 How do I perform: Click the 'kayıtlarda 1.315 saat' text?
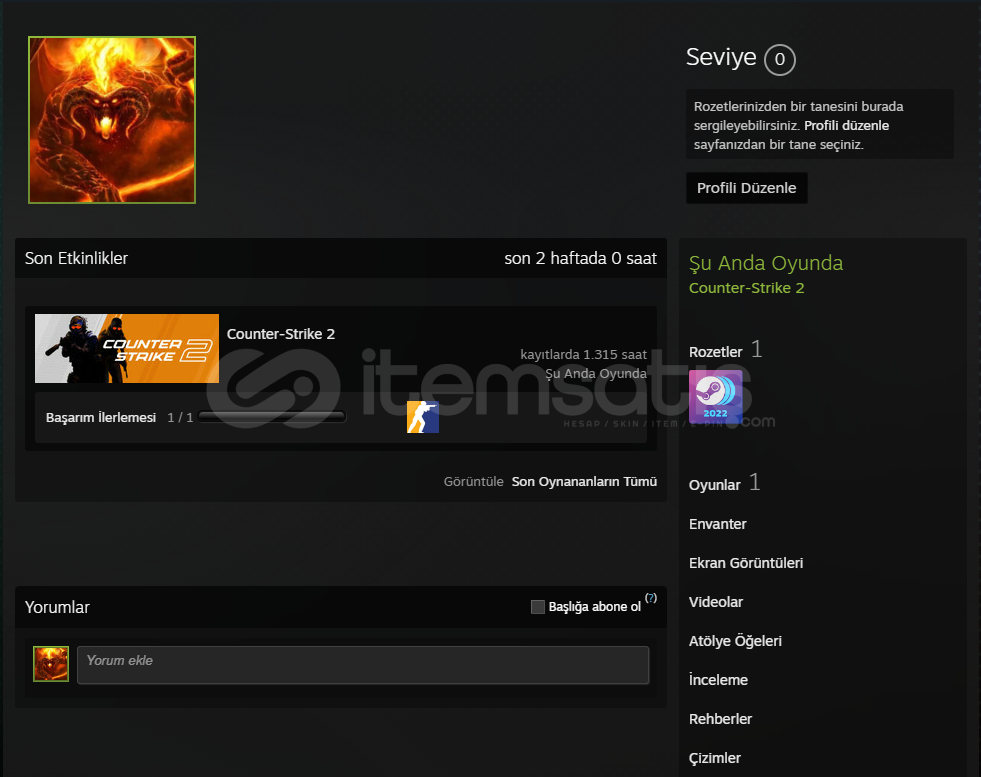(583, 355)
